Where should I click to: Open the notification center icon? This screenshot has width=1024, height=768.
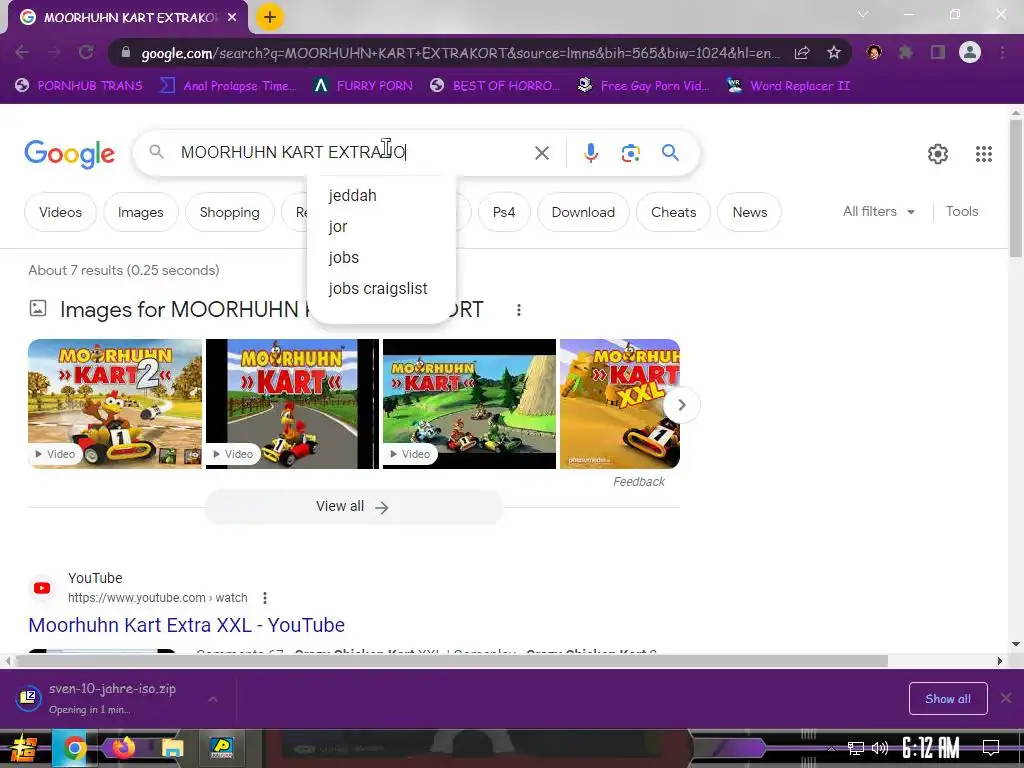pyautogui.click(x=991, y=747)
